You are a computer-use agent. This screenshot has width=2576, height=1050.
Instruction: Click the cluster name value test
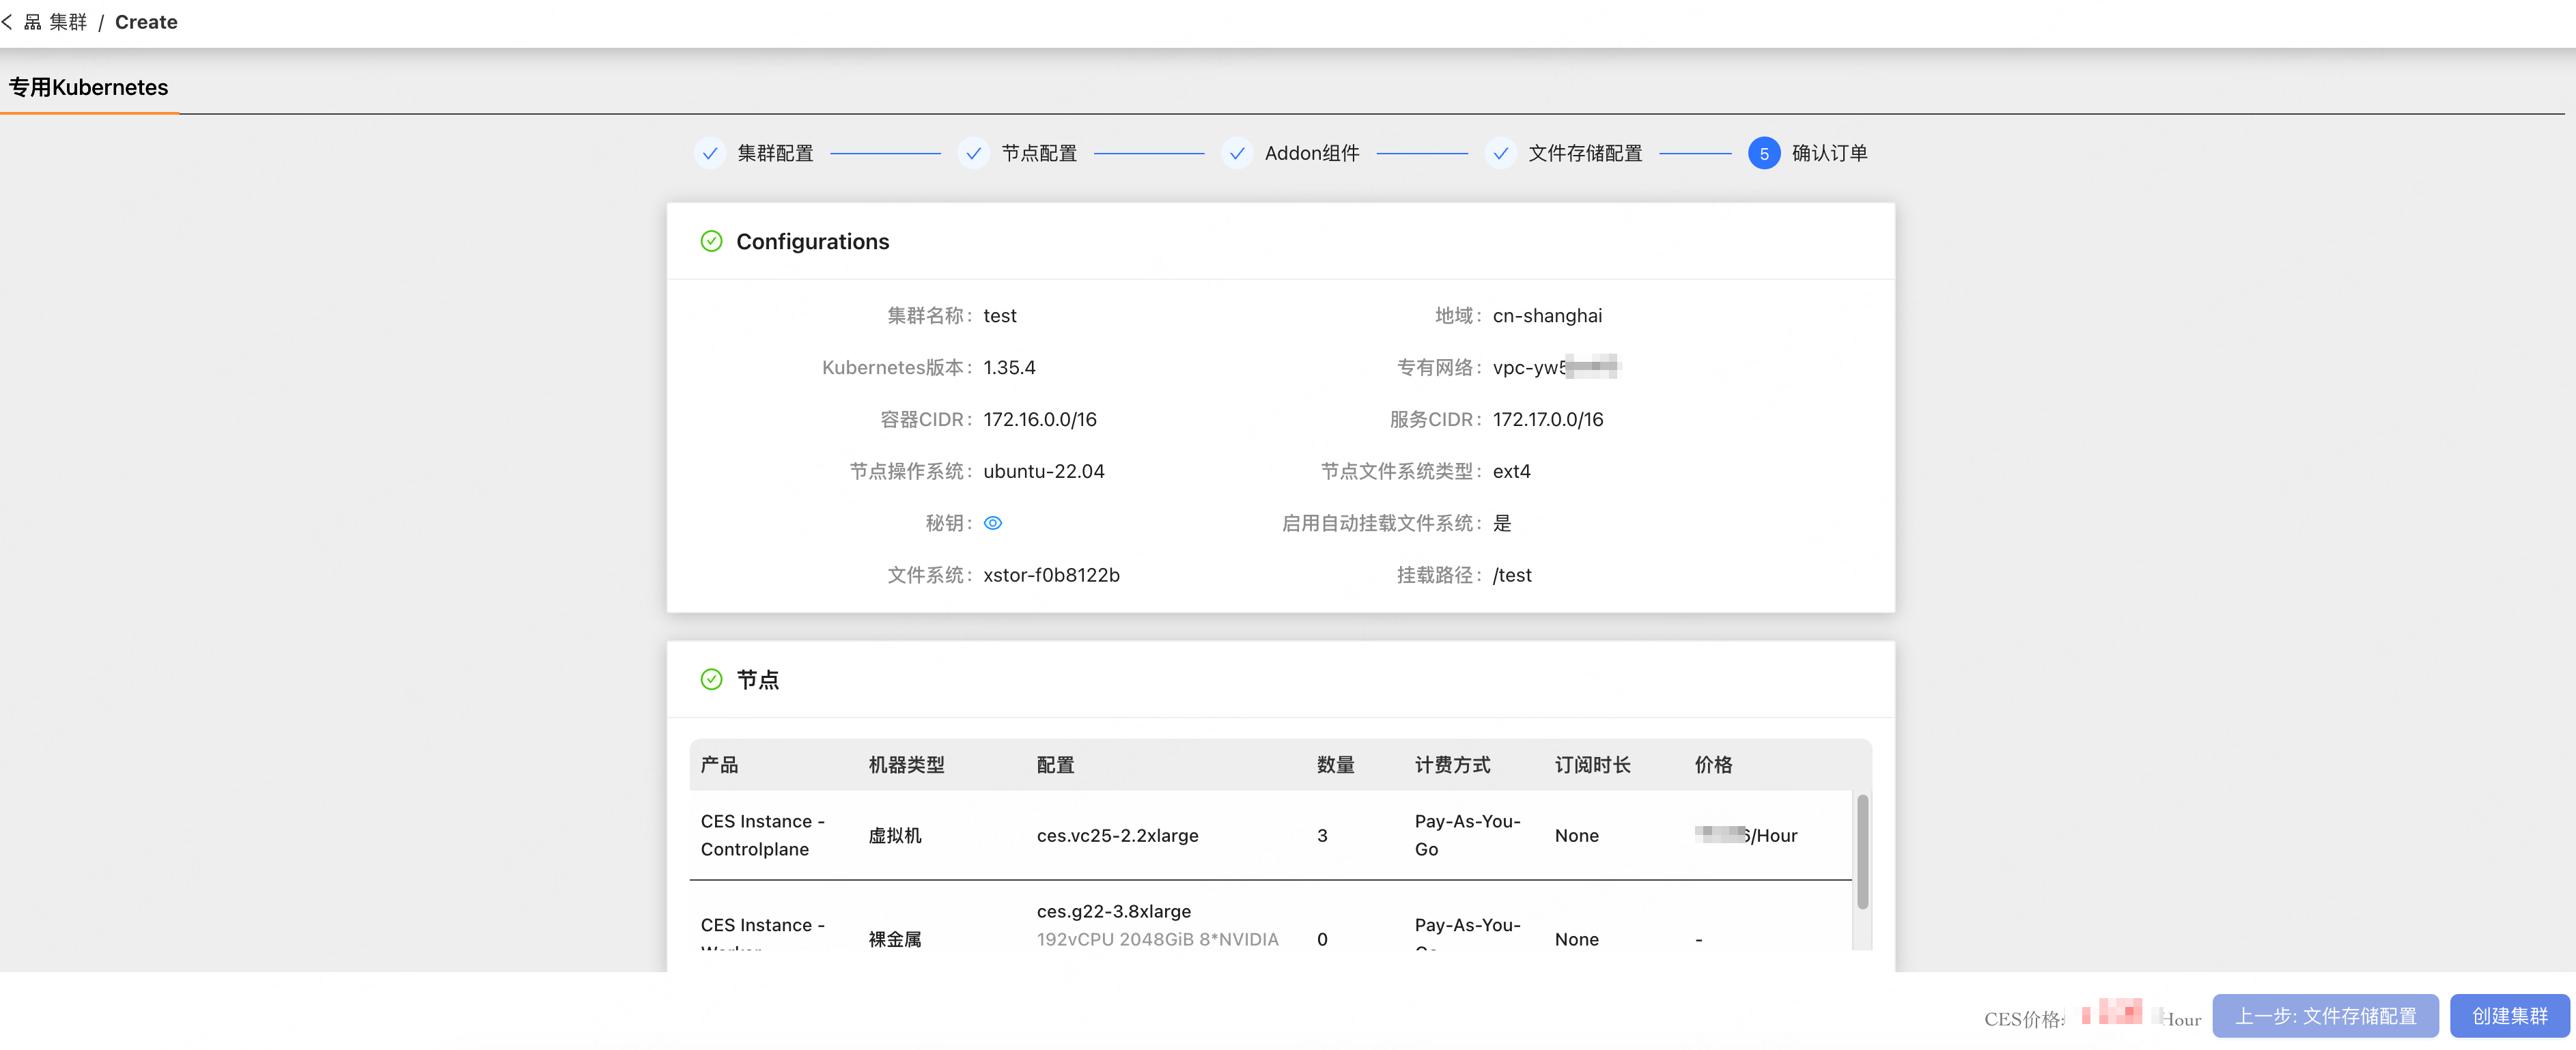coord(1000,316)
